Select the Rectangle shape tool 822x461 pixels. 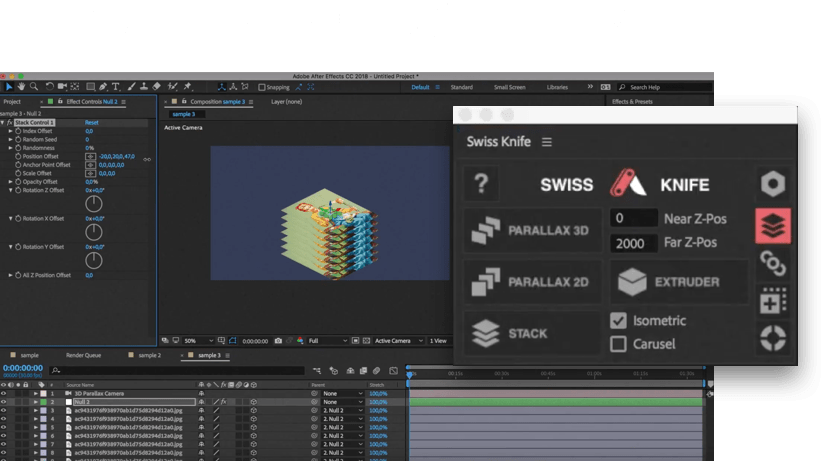coord(90,87)
